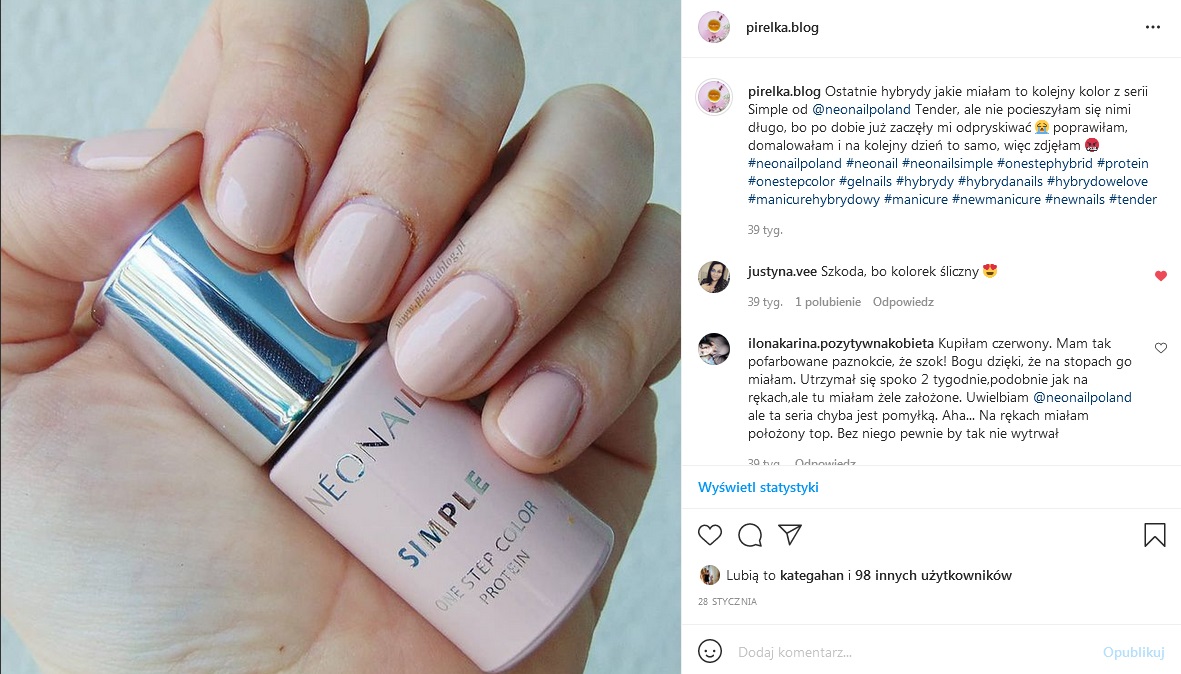Open @neonailpoland mention in caption

[x=861, y=109]
